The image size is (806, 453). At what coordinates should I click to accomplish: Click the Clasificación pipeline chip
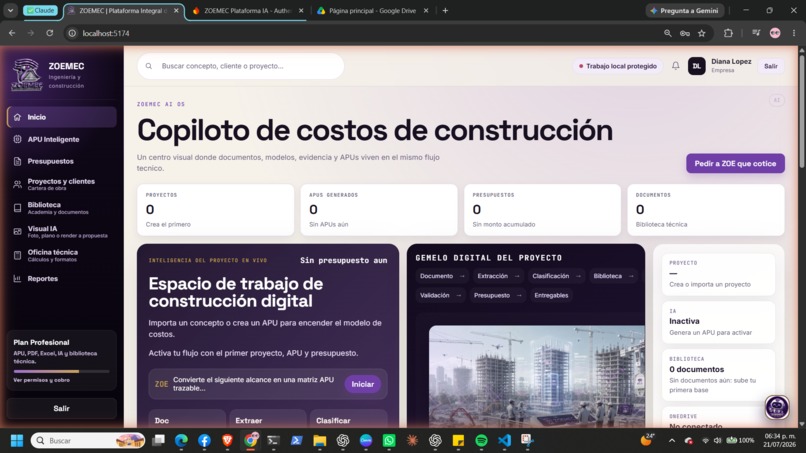pos(556,276)
